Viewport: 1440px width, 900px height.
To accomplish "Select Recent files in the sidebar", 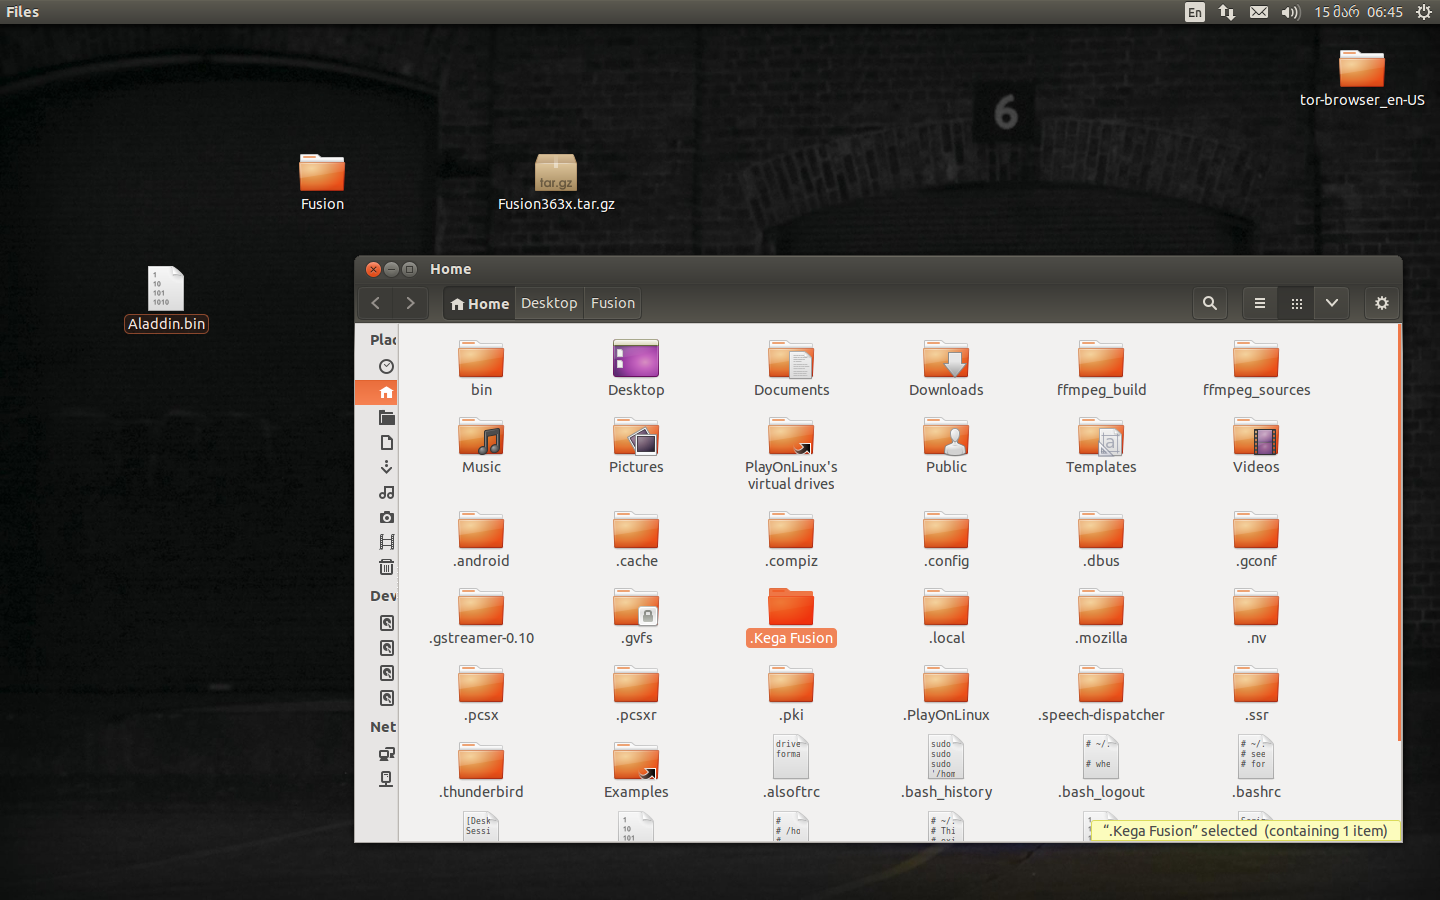I will point(386,366).
